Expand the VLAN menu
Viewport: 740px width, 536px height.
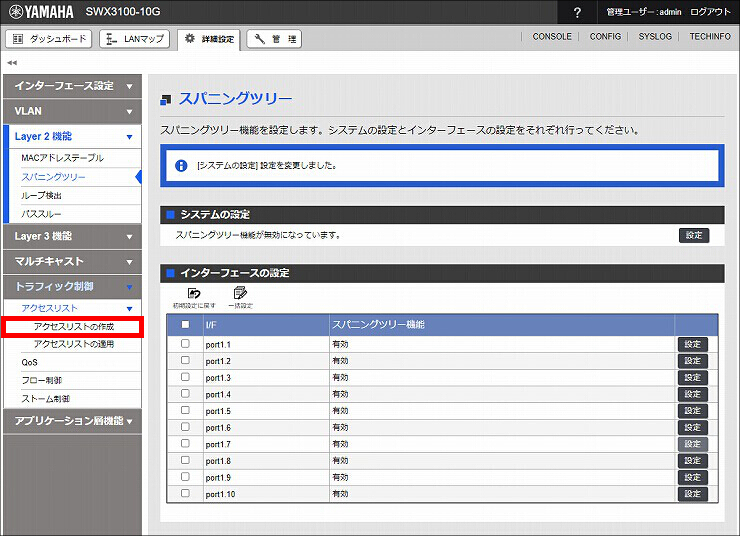point(72,111)
